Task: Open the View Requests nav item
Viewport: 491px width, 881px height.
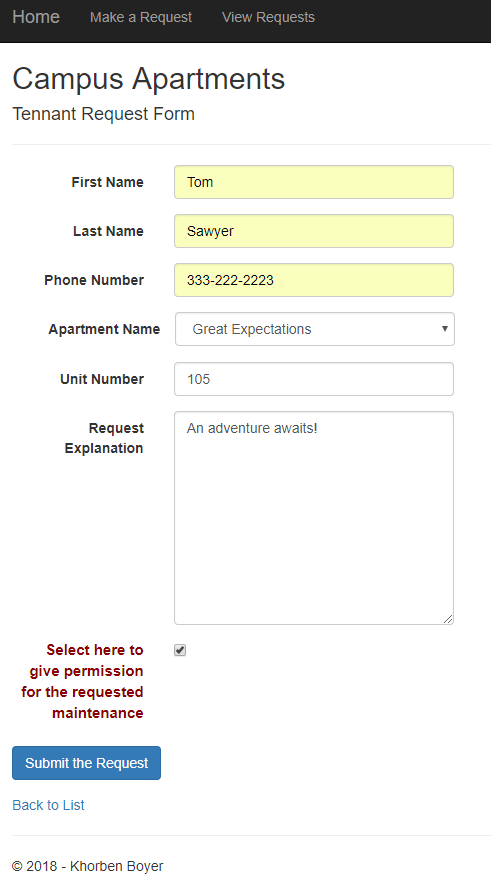Action: point(269,17)
